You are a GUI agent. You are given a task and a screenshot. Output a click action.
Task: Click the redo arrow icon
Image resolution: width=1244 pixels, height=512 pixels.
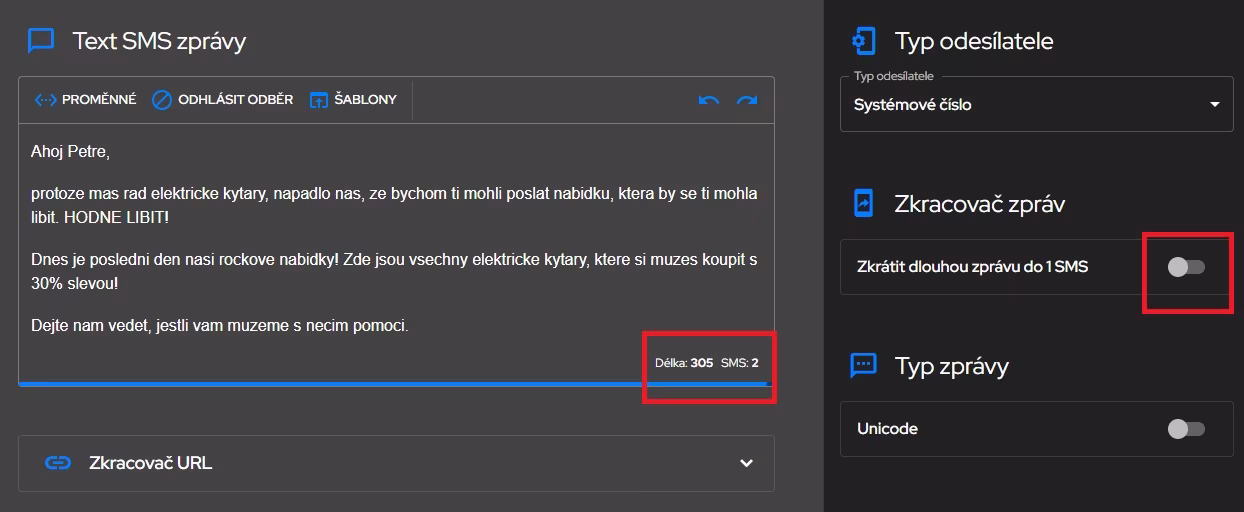point(746,100)
